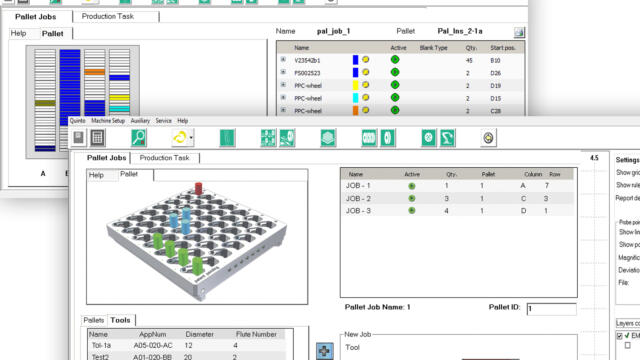Viewport: 640px width, 360px height.
Task: Open the Machine Setup menu
Action: click(108, 121)
